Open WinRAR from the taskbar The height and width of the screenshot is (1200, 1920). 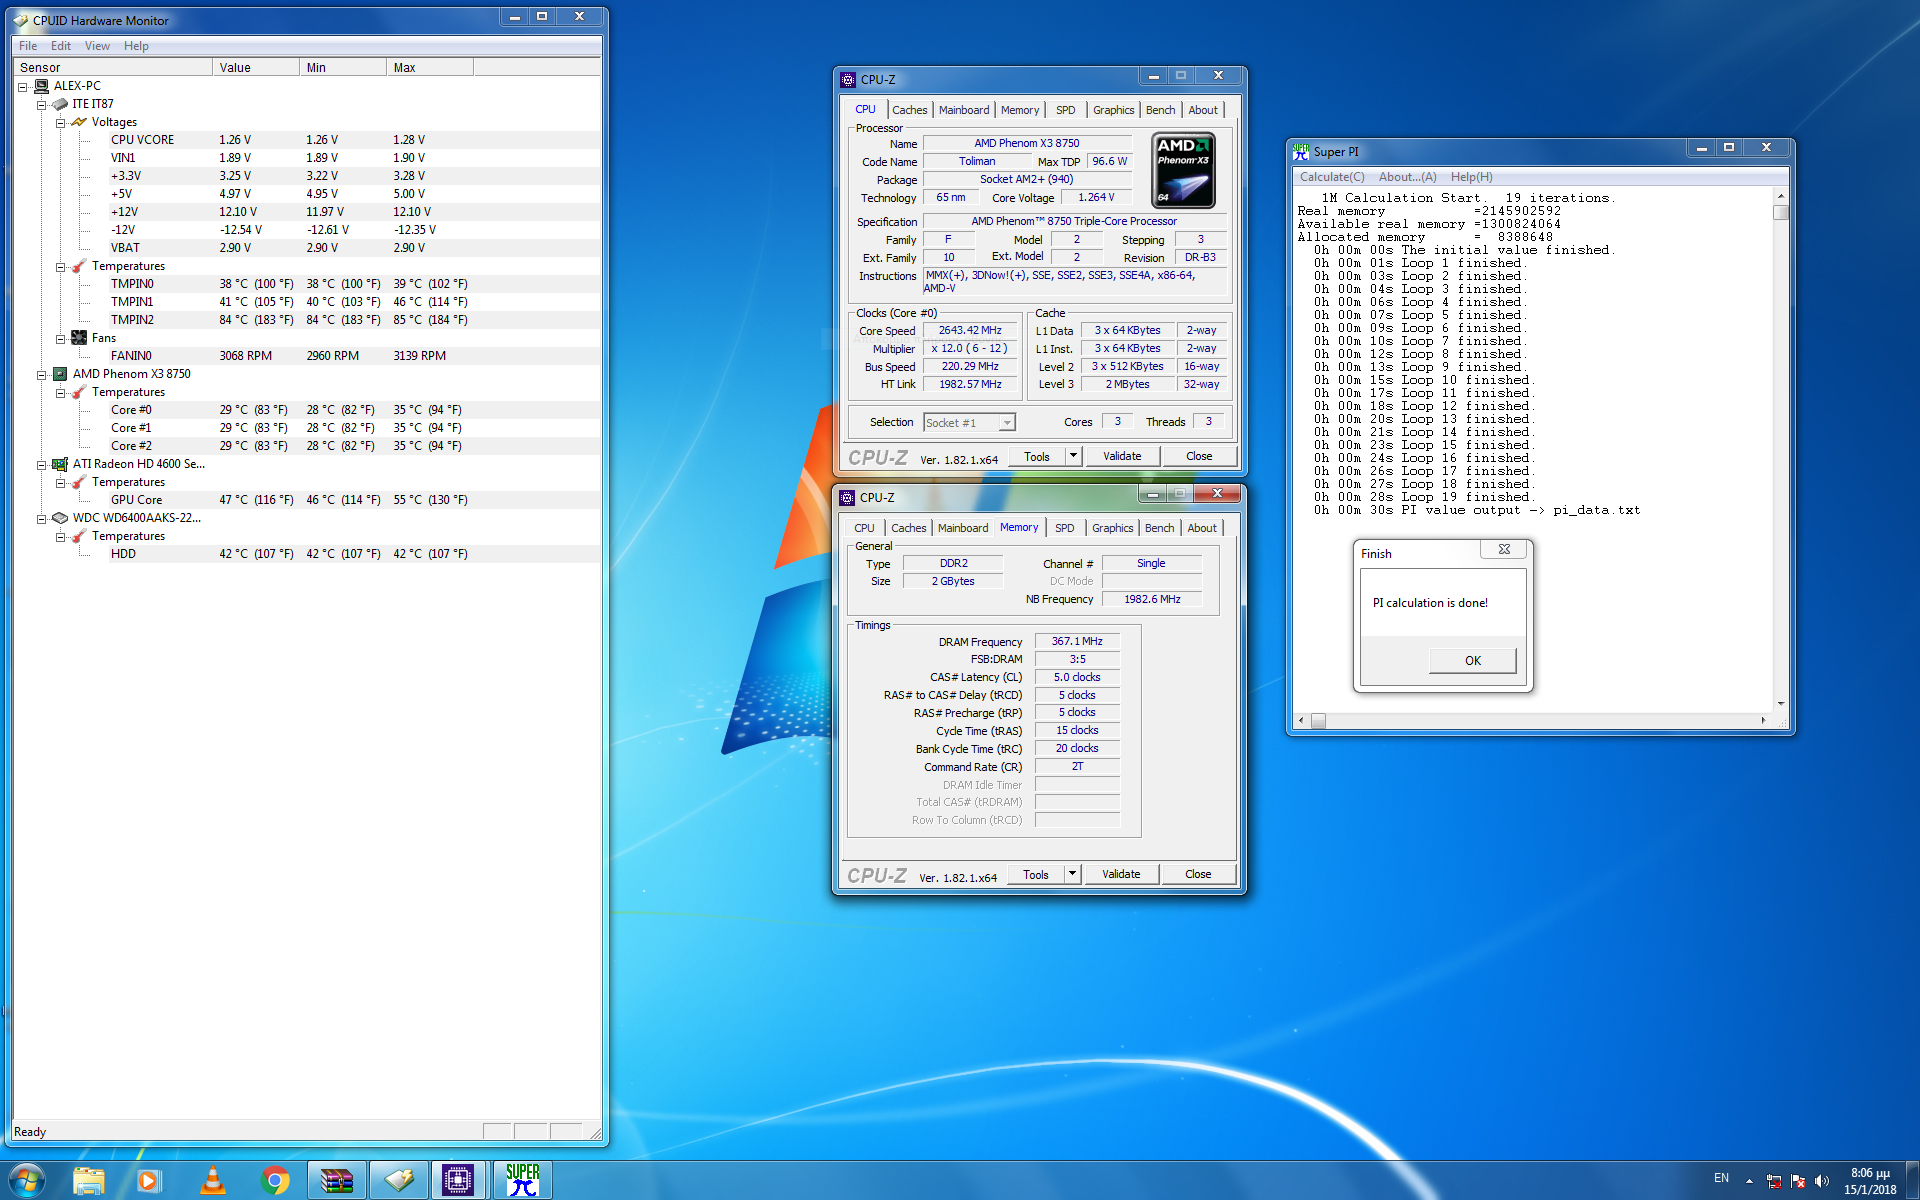click(x=336, y=1180)
